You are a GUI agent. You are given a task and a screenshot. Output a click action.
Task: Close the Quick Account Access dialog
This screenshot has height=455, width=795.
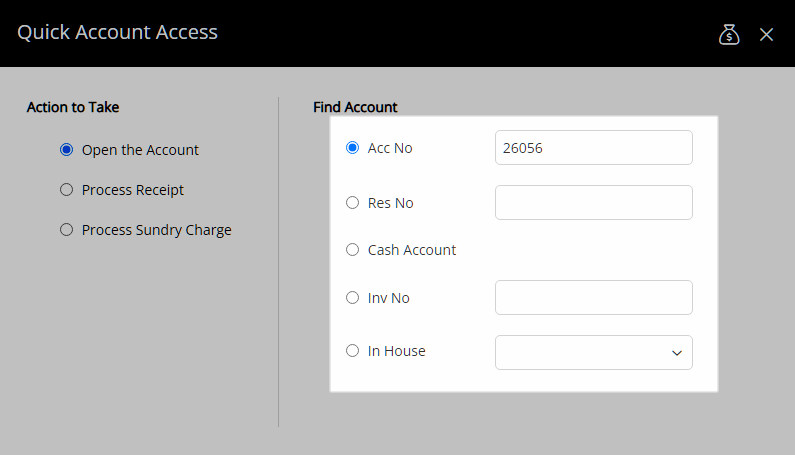pyautogui.click(x=766, y=34)
